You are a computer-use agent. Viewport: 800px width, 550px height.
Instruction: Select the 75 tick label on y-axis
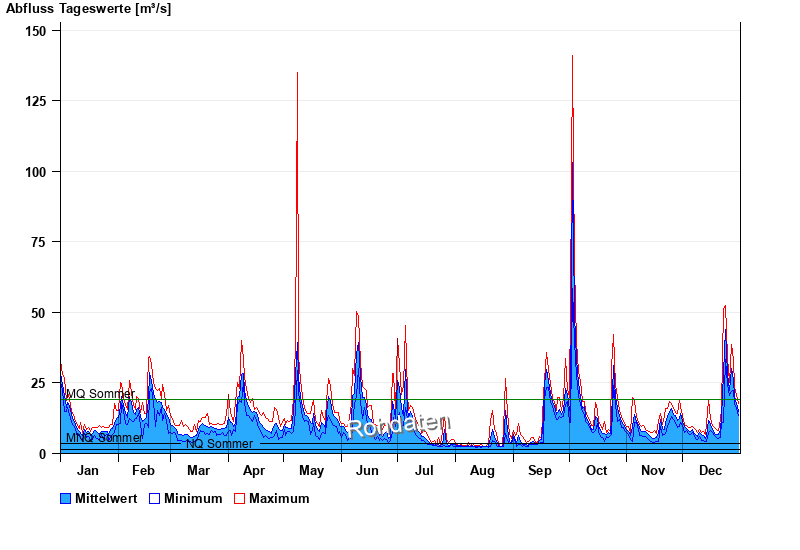click(39, 242)
